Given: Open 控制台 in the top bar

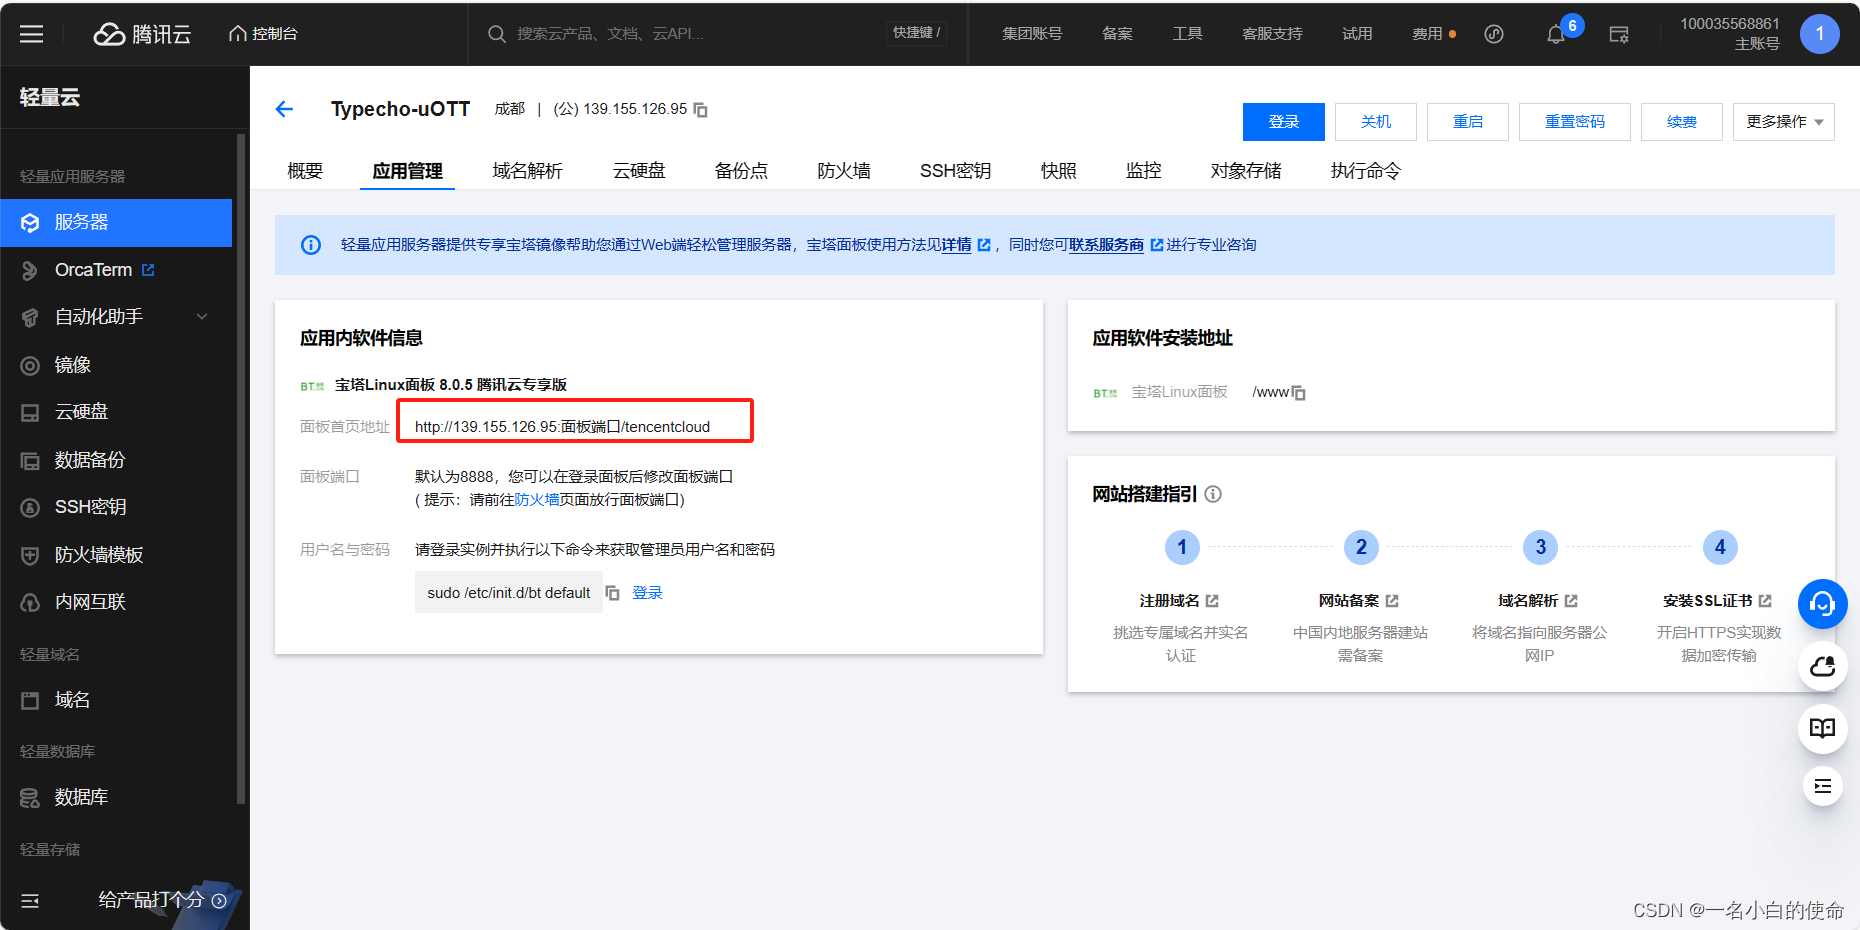Looking at the screenshot, I should (x=263, y=34).
